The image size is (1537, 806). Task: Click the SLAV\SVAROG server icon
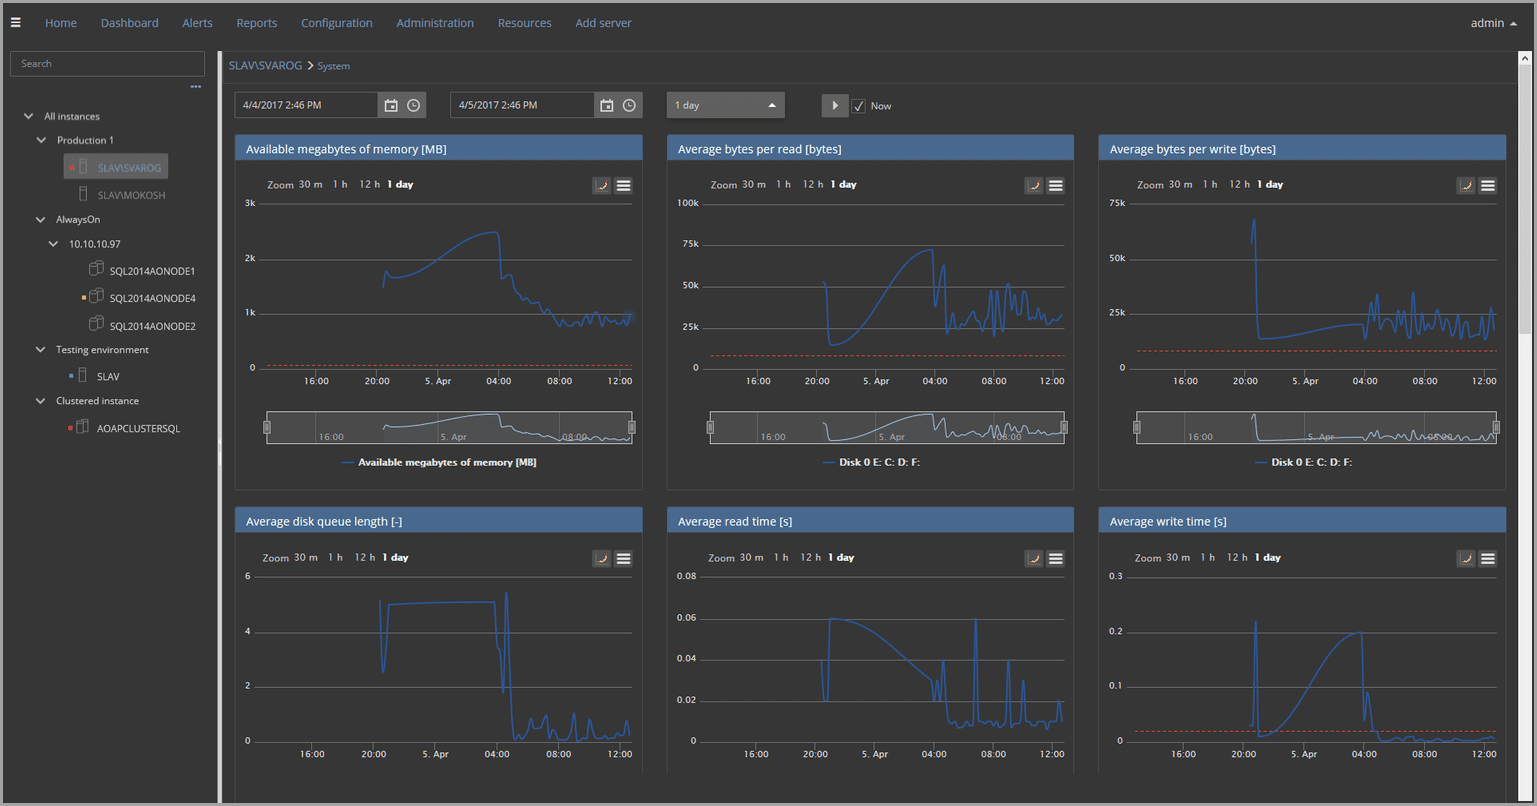[x=84, y=167]
